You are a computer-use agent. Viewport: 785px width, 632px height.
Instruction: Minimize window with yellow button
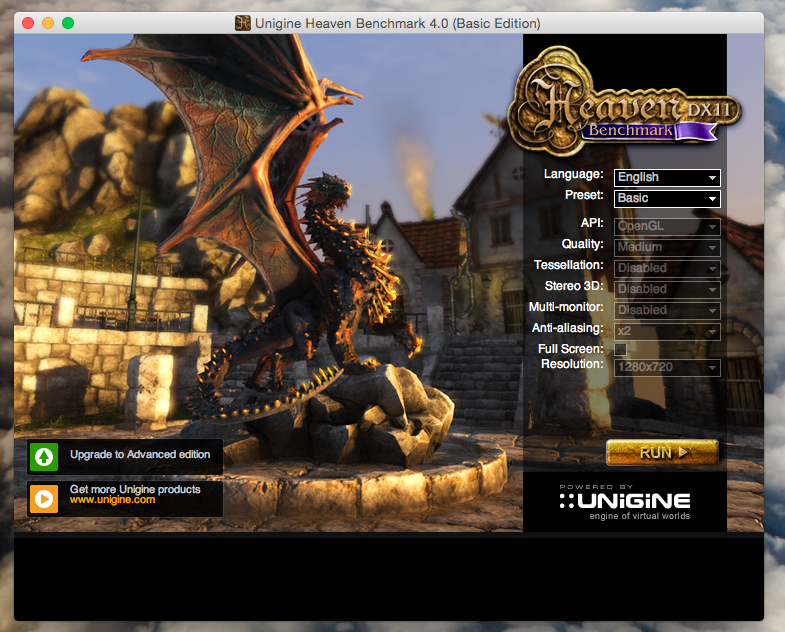point(48,23)
